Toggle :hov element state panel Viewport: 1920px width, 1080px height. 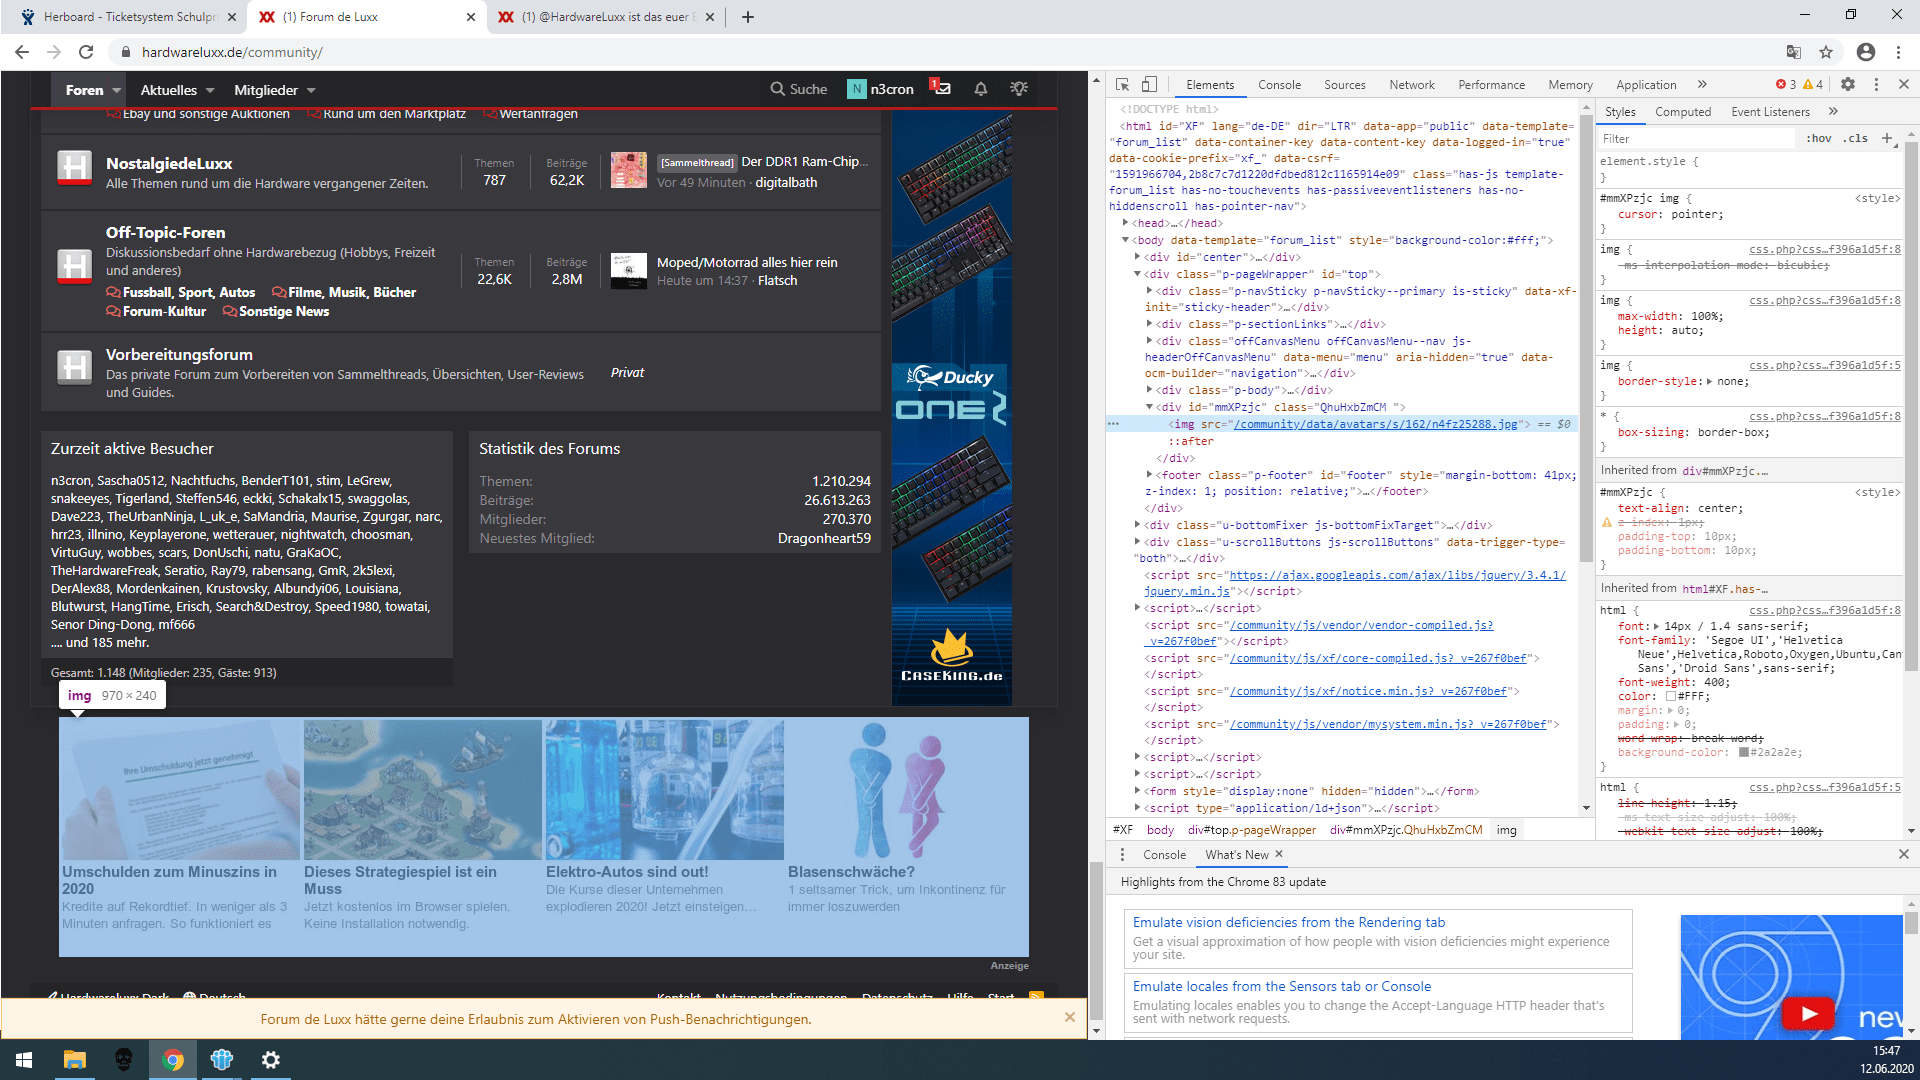coord(1819,138)
